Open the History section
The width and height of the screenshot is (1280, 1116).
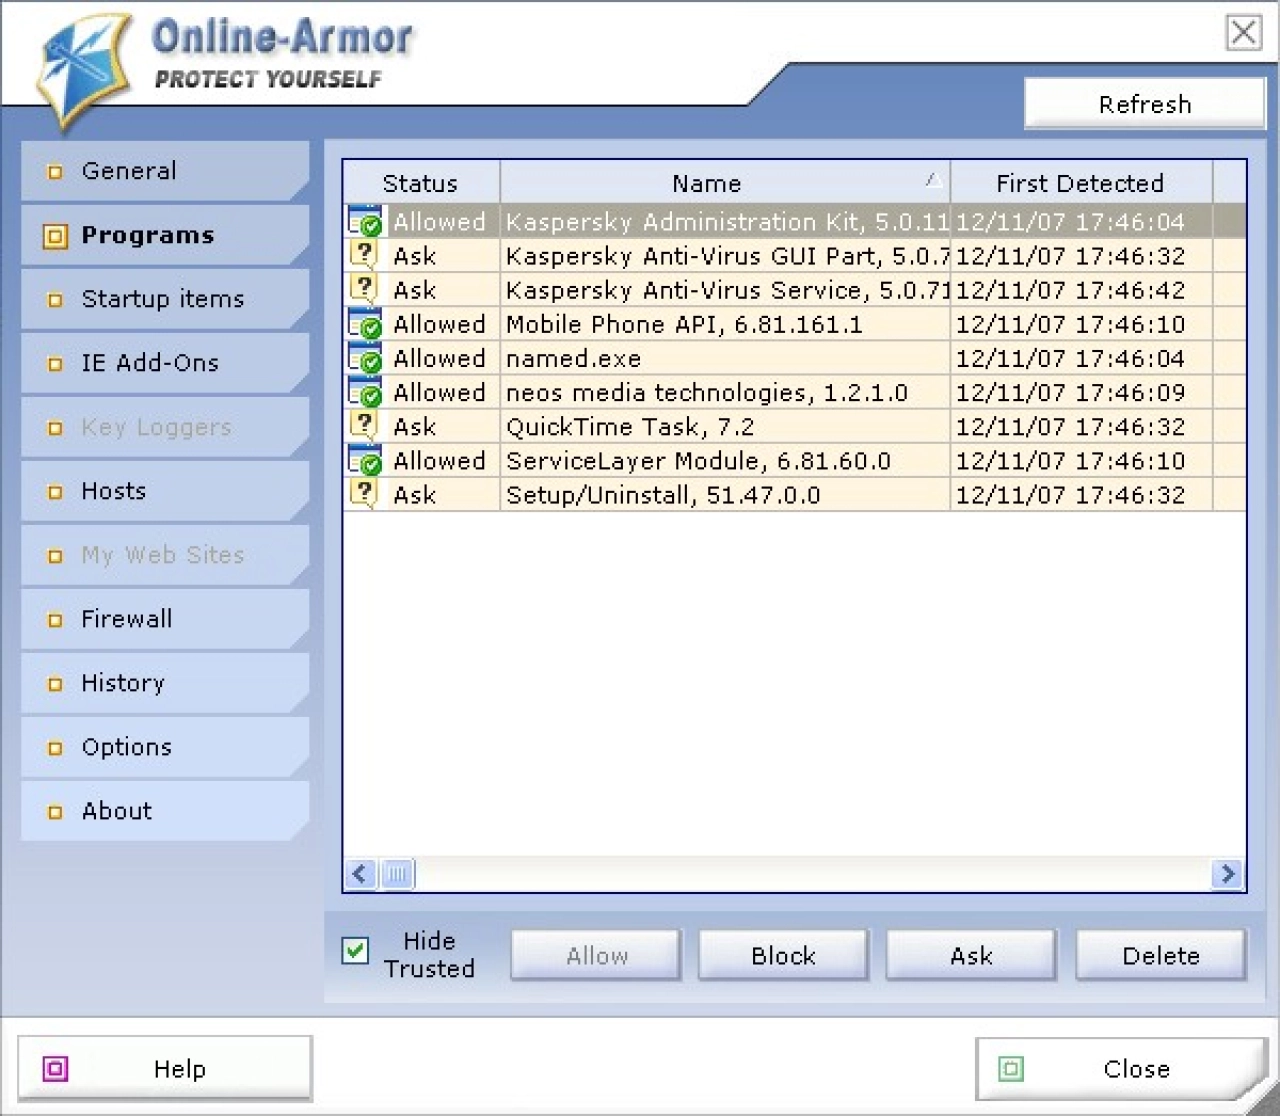coord(165,683)
